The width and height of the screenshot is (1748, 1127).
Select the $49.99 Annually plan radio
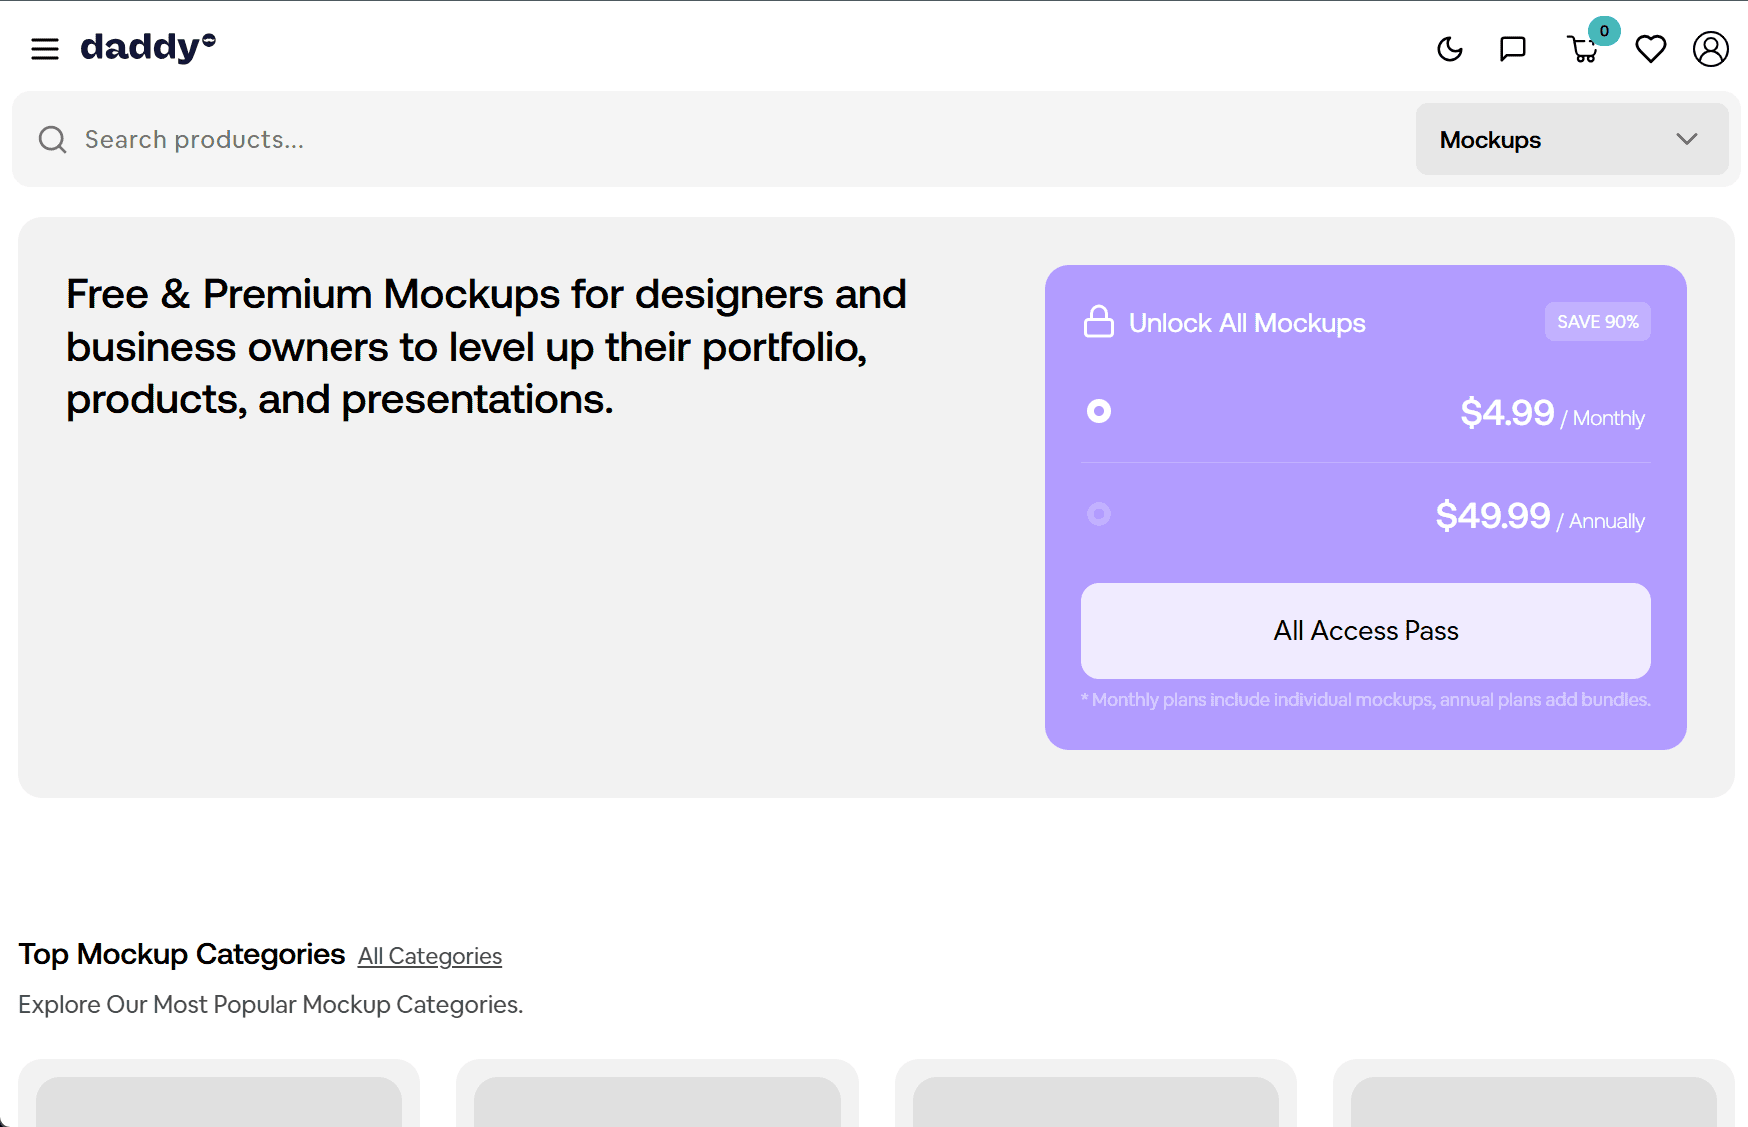coord(1099,514)
